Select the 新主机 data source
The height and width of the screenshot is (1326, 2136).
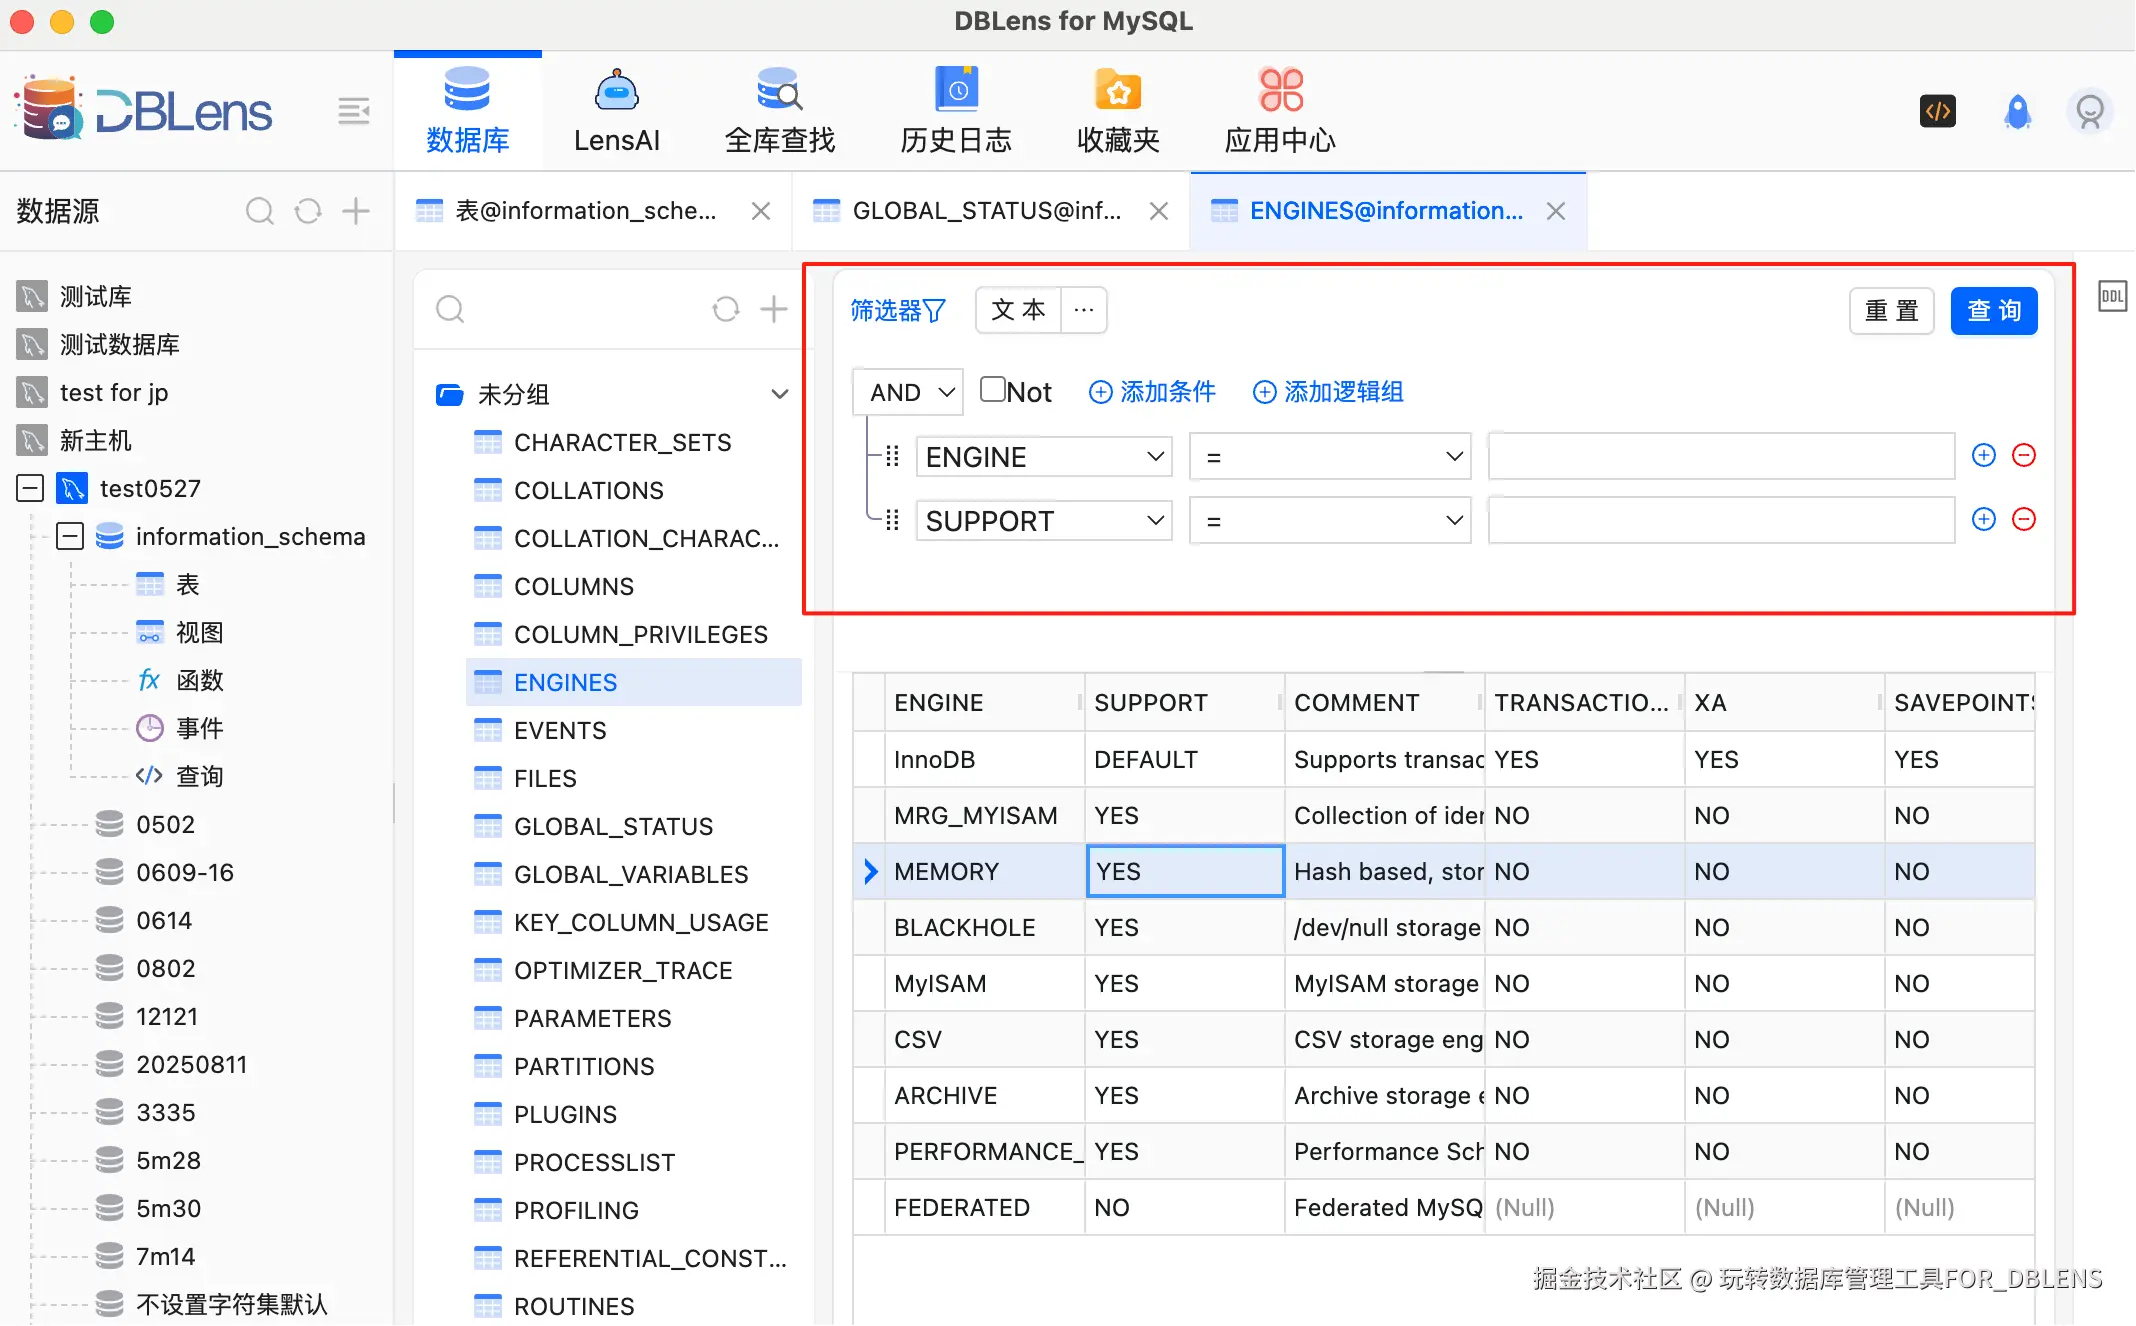(95, 440)
